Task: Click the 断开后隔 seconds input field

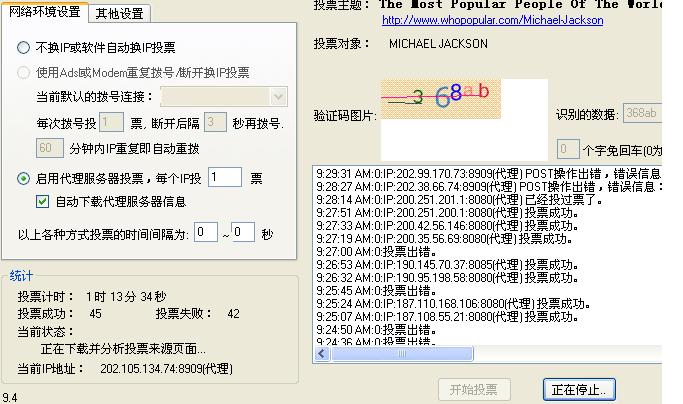Action: 215,123
